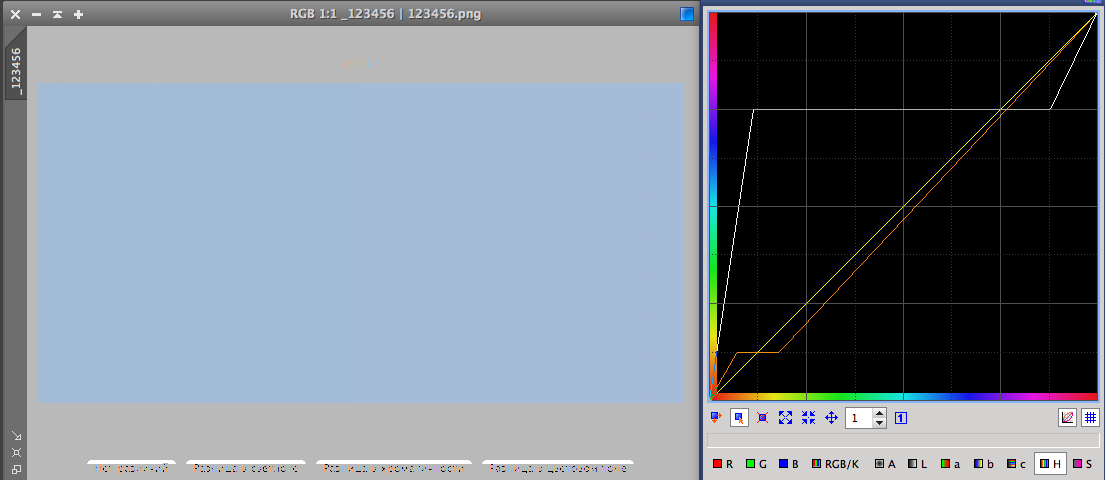Click the blue square icon in image title bar
The image size is (1105, 480).
[686, 13]
